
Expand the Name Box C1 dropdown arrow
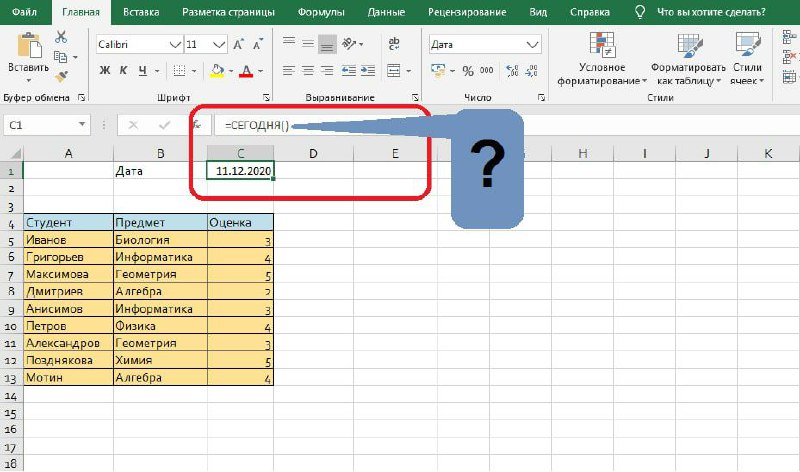pyautogui.click(x=82, y=125)
